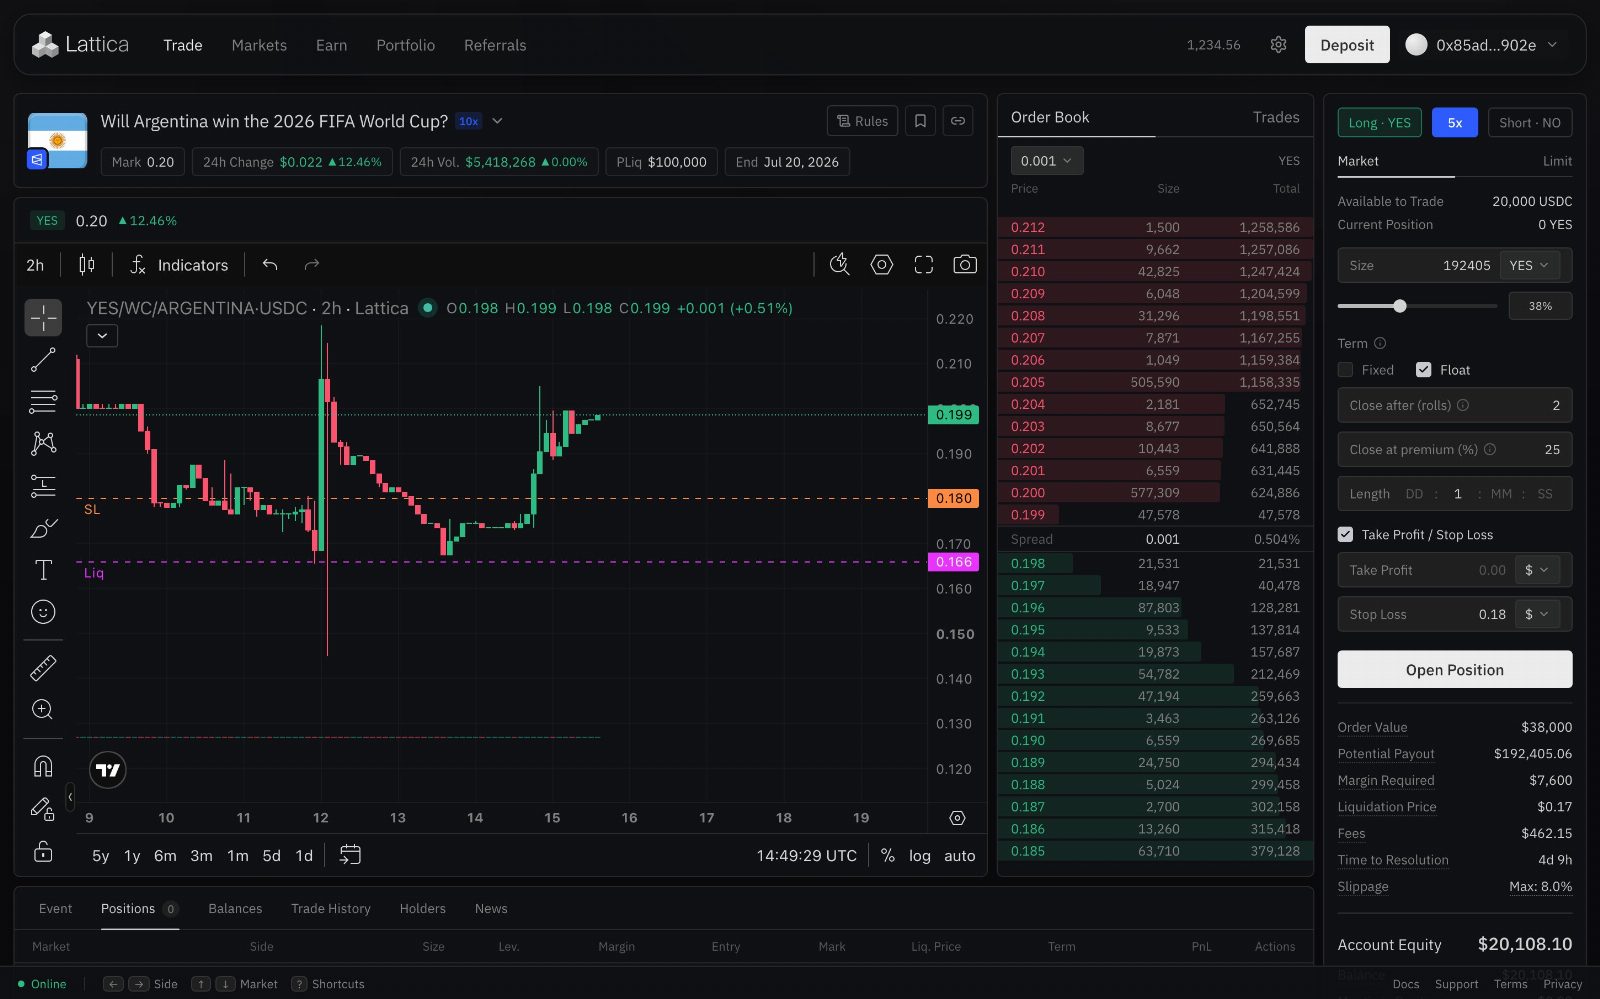1600x999 pixels.
Task: Activate the brush drawing tool
Action: coord(43,528)
